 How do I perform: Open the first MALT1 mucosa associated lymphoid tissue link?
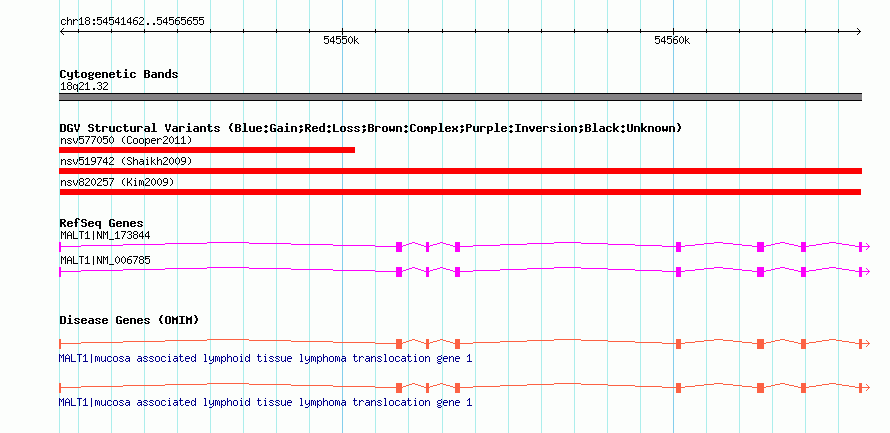click(265, 359)
